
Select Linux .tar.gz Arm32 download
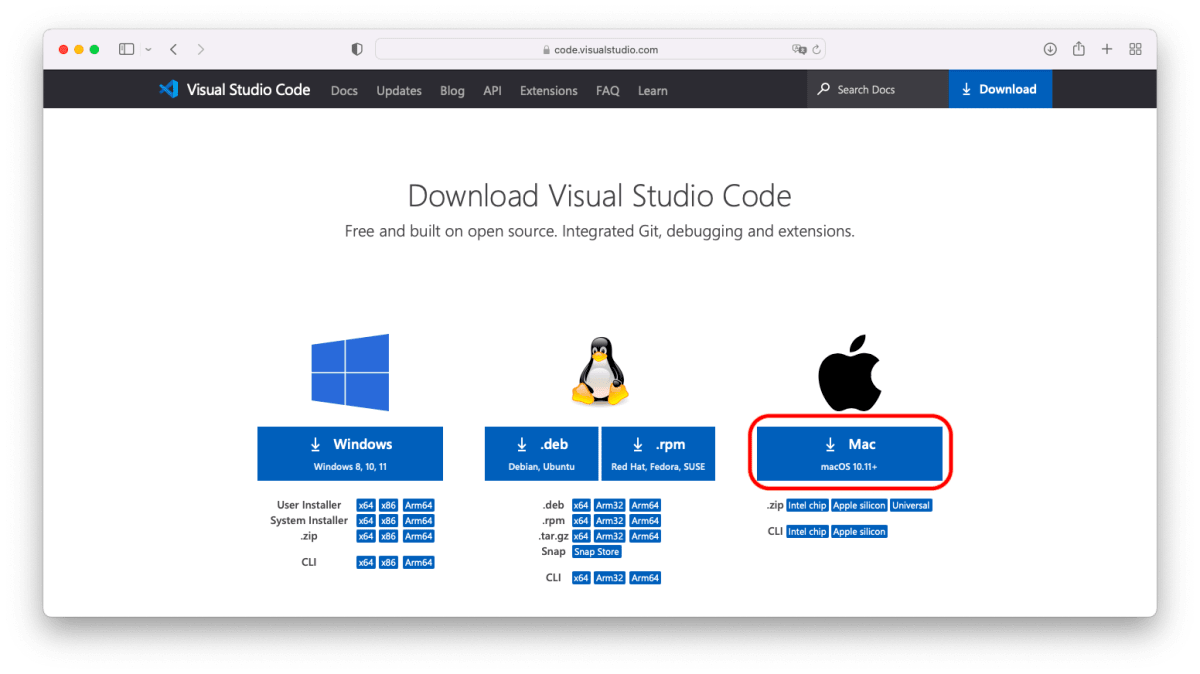point(609,536)
